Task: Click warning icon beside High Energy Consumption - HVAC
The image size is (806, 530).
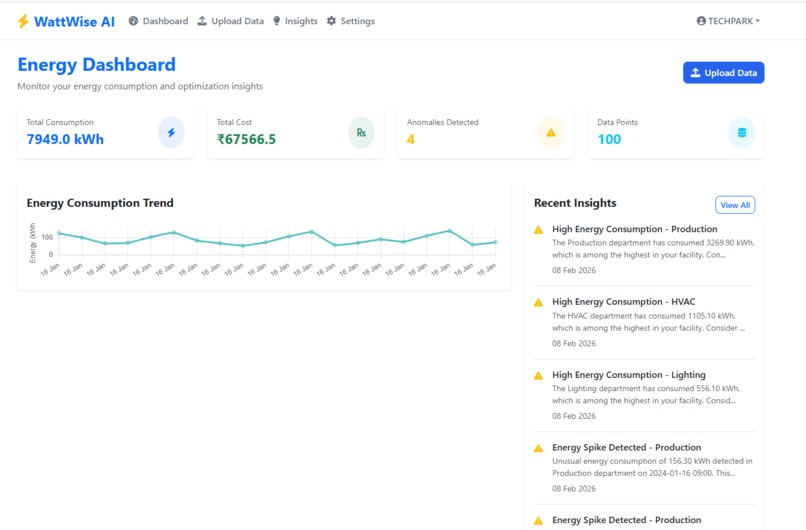Action: (538, 302)
